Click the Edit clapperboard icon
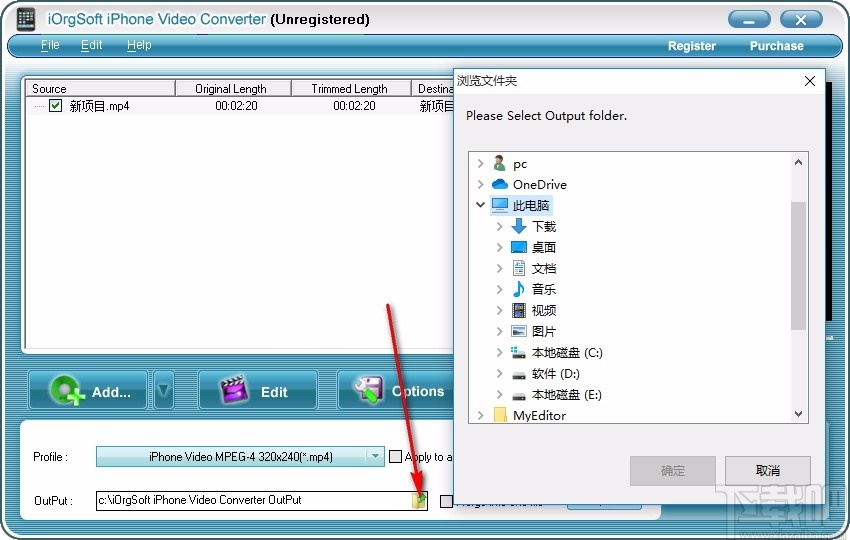850x540 pixels. click(235, 389)
